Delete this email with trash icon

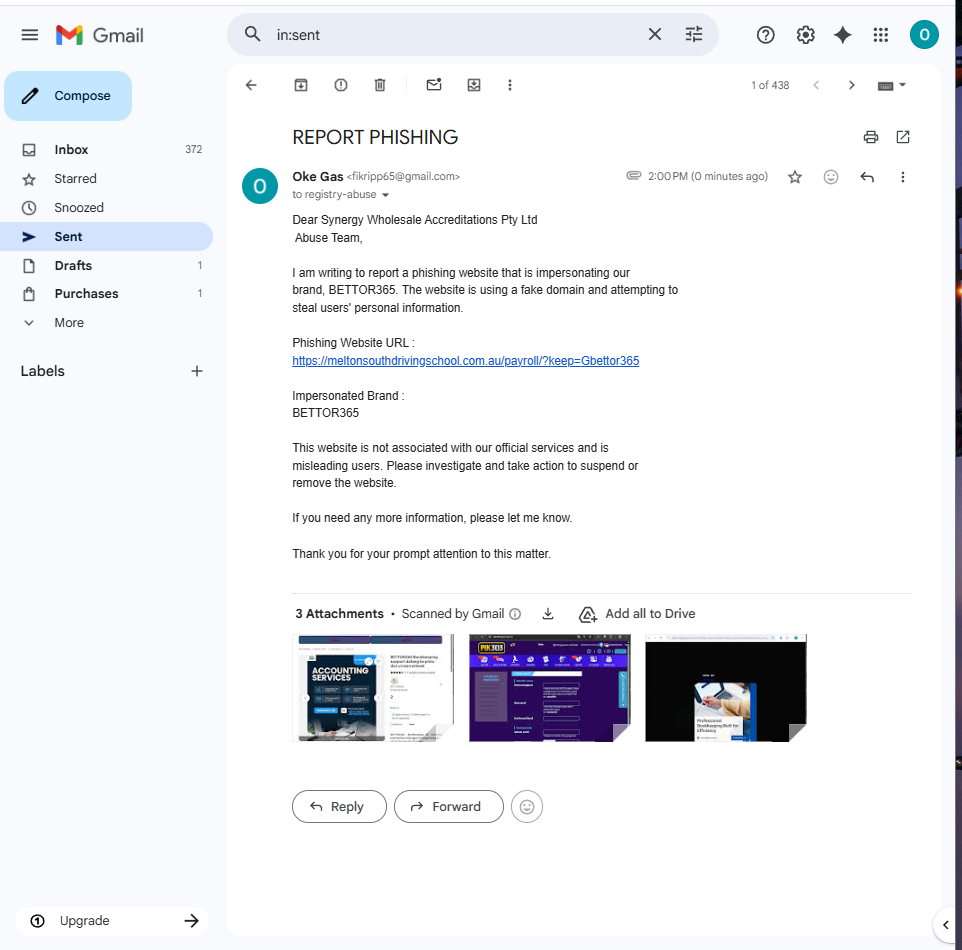(380, 85)
